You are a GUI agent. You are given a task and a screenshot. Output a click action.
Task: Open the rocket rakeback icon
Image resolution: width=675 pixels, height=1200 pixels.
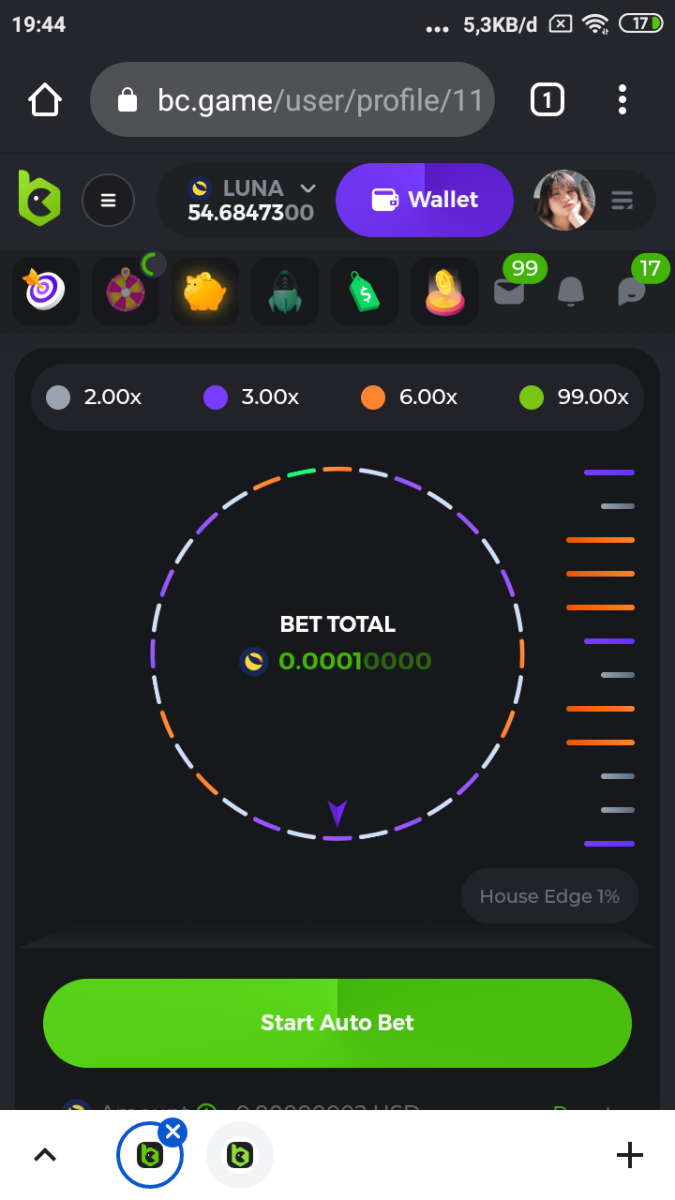click(x=285, y=291)
